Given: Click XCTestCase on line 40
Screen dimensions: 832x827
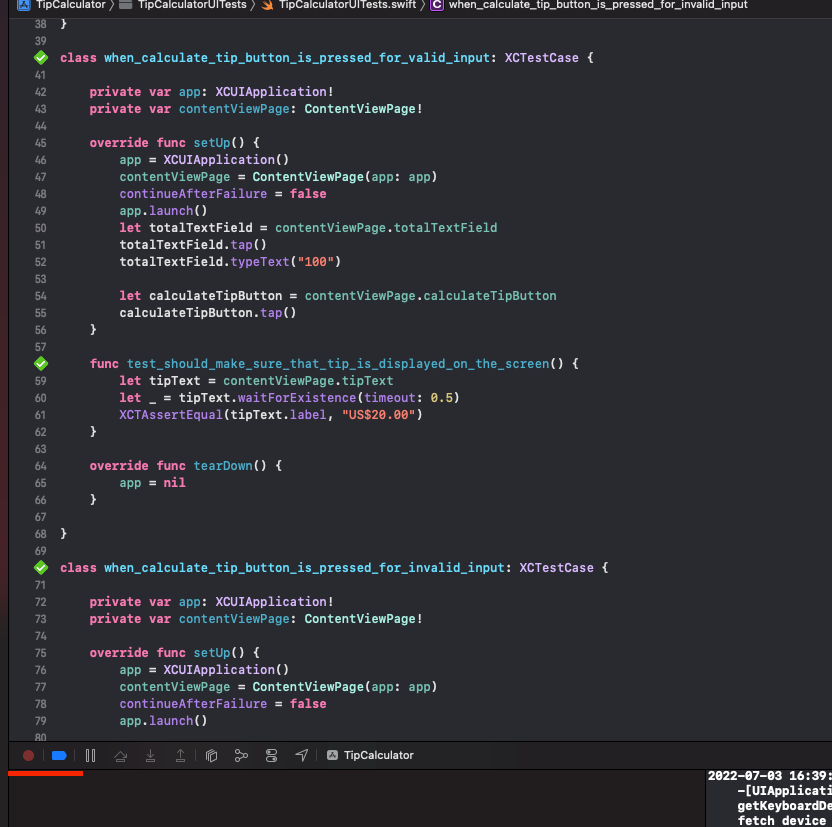Looking at the screenshot, I should coord(541,58).
